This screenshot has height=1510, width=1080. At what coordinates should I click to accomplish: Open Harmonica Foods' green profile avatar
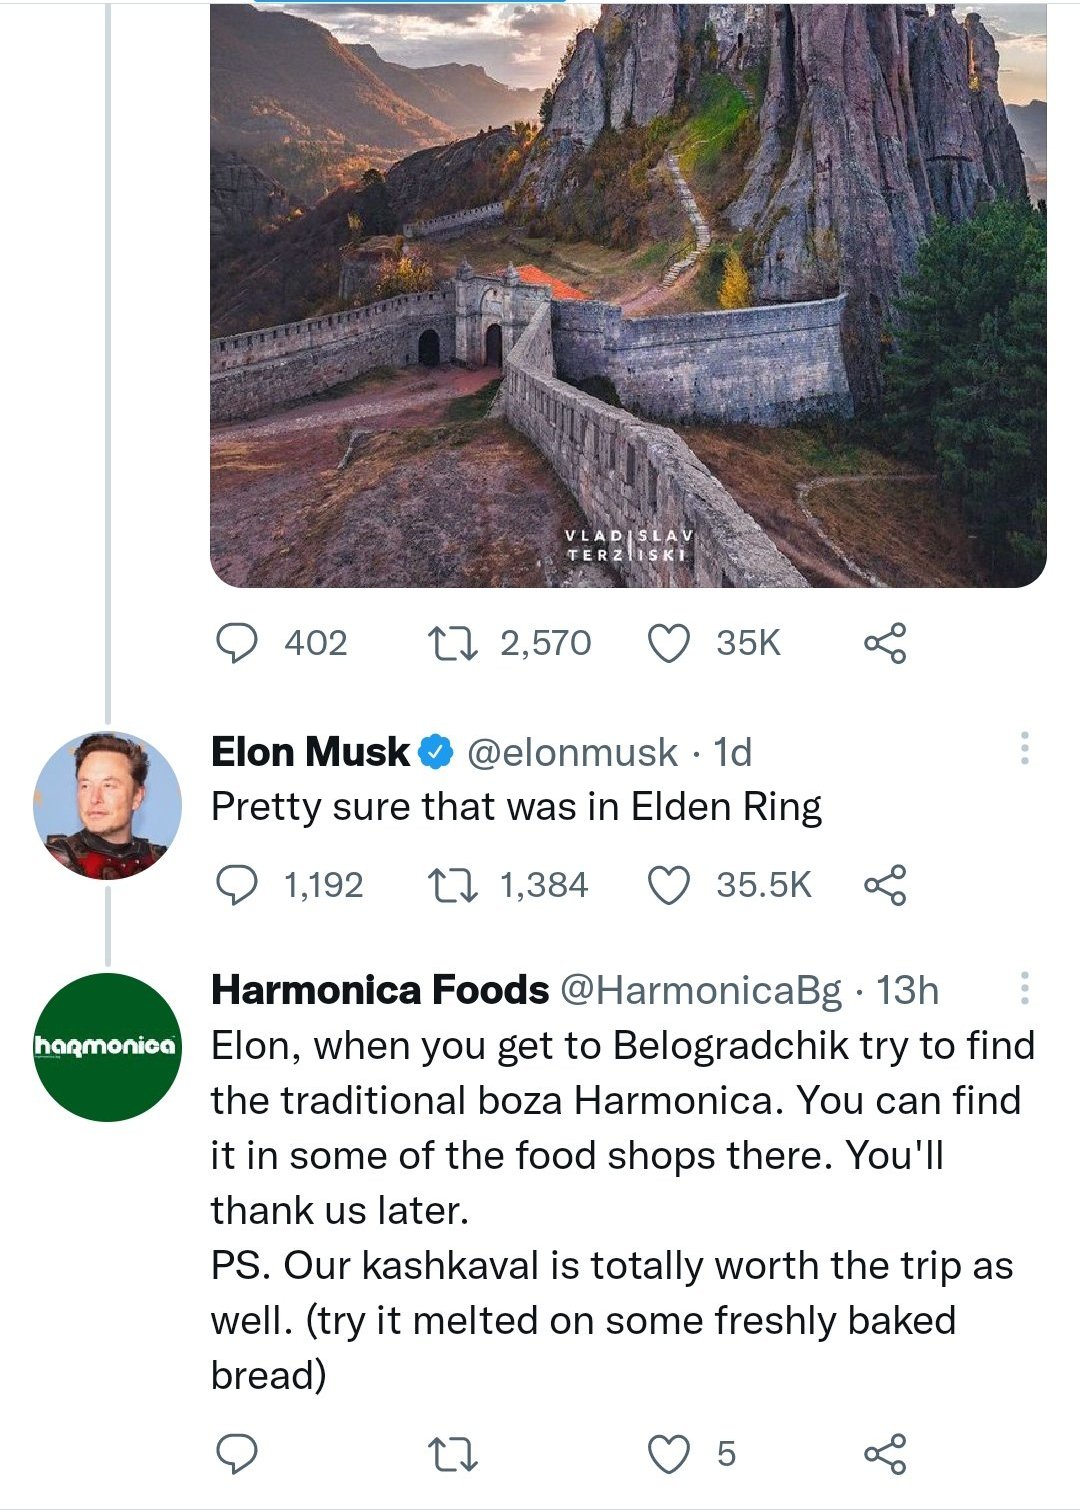(107, 1046)
